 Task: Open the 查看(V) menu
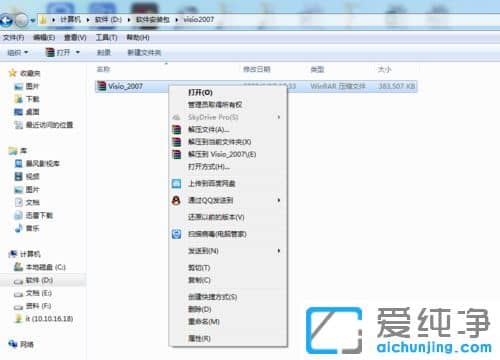(75, 37)
